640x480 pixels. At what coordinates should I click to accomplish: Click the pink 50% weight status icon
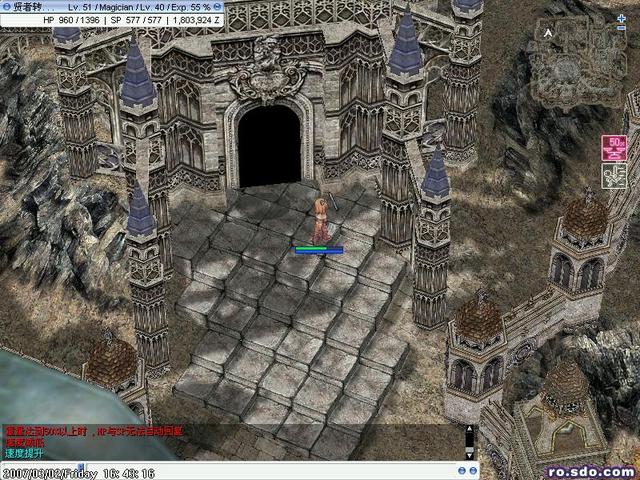(614, 147)
